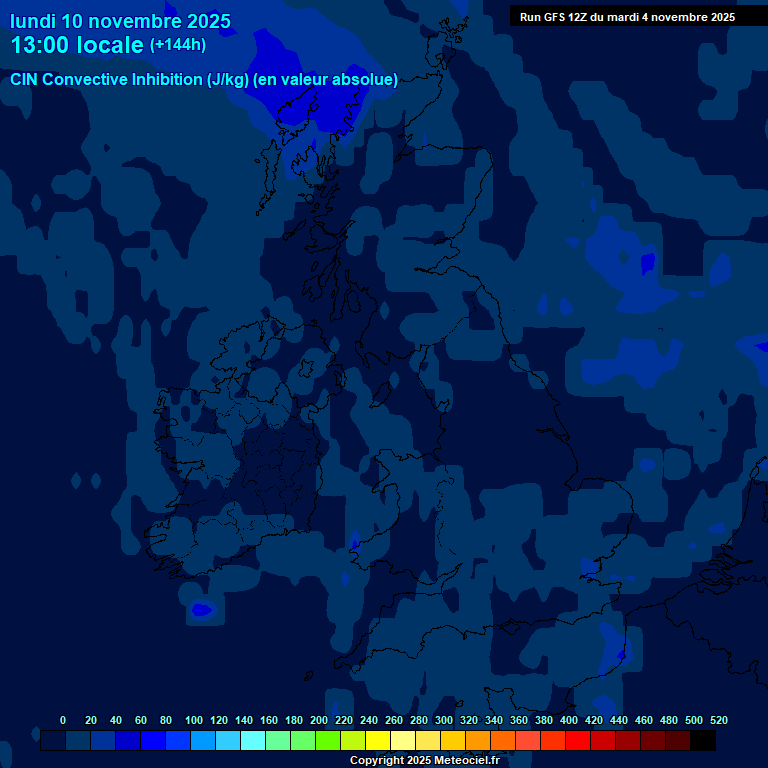Select the orange swatch near 320

(x=478, y=741)
